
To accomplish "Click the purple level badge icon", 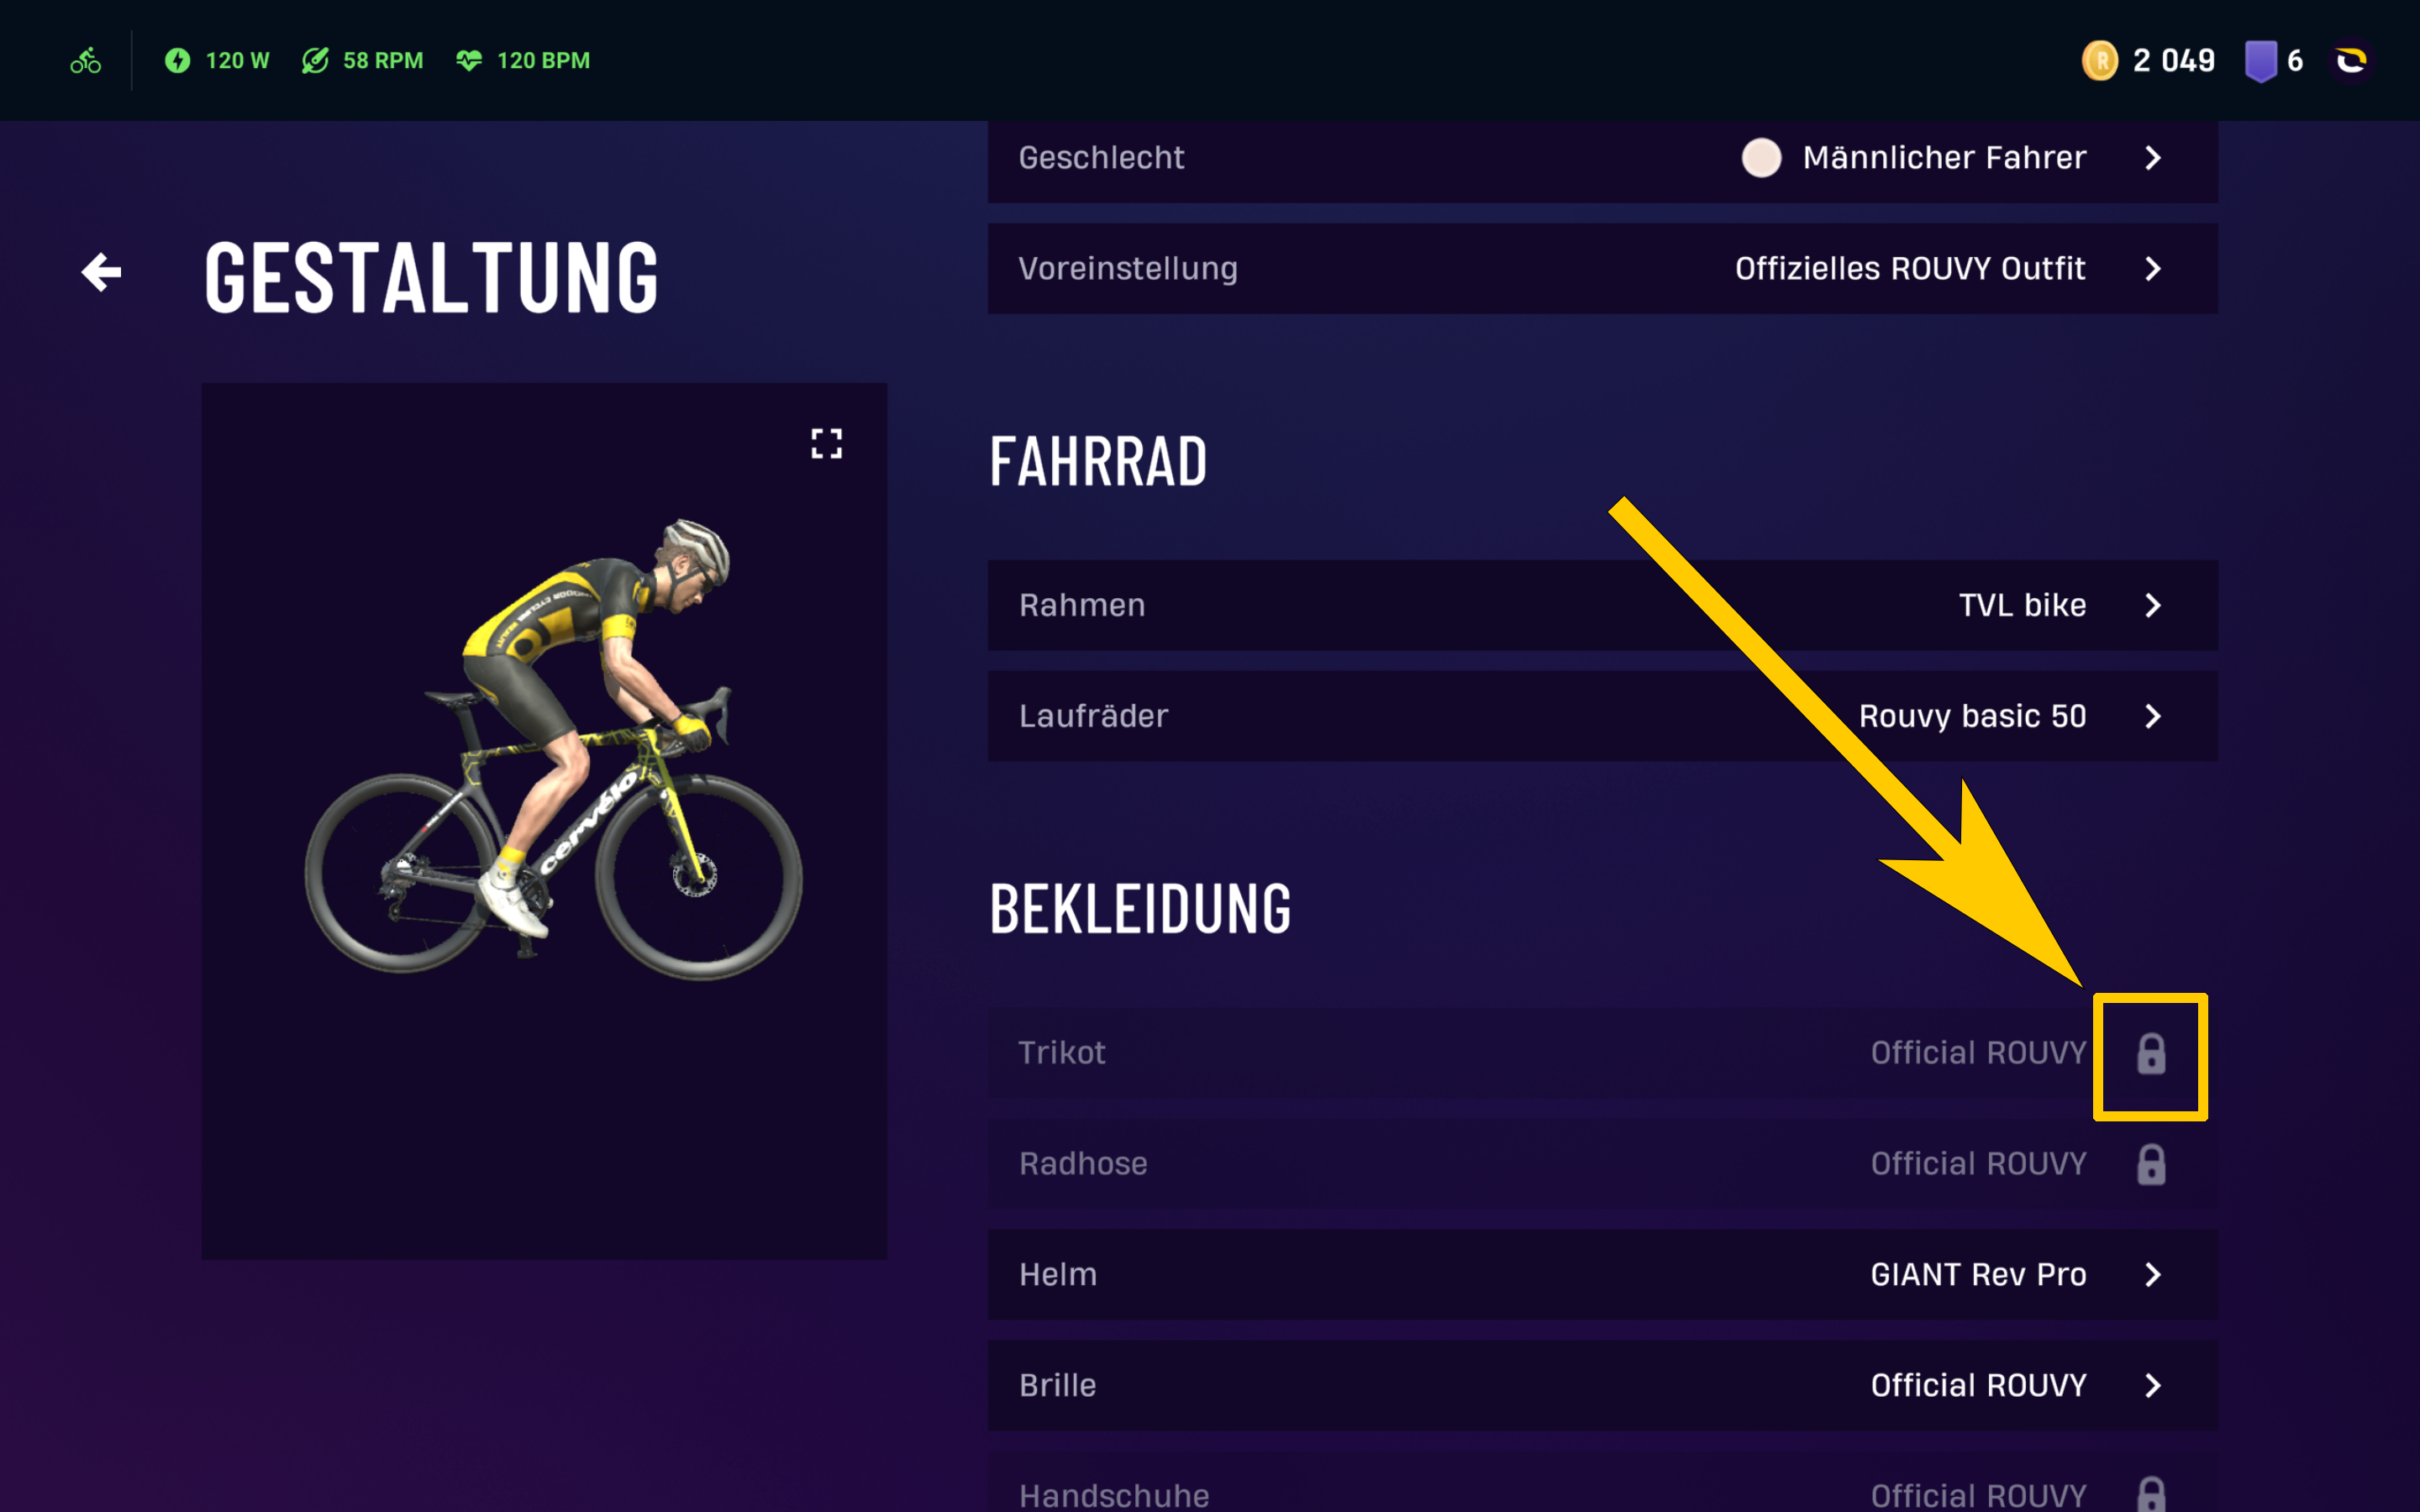I will (2260, 61).
